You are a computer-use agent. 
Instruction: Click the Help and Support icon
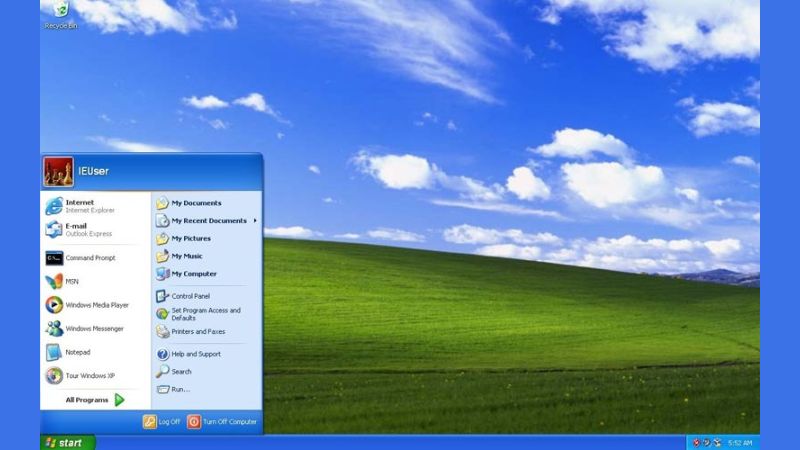coord(162,354)
